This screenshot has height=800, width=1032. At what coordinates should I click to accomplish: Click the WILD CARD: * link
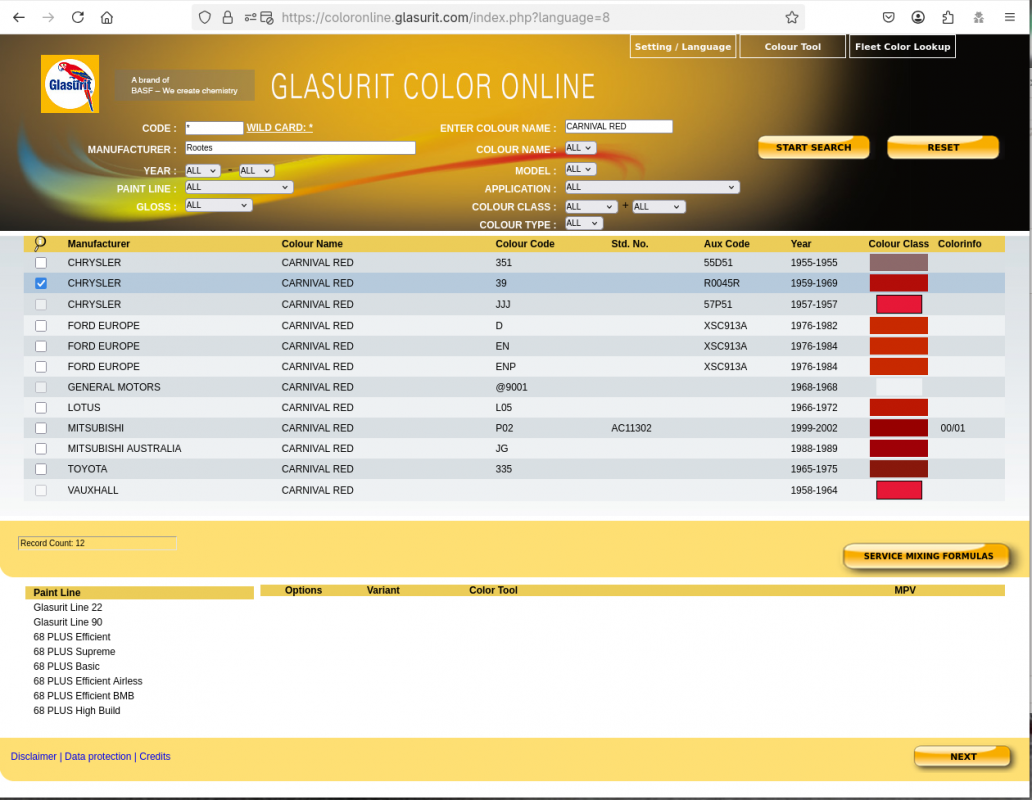(280, 128)
